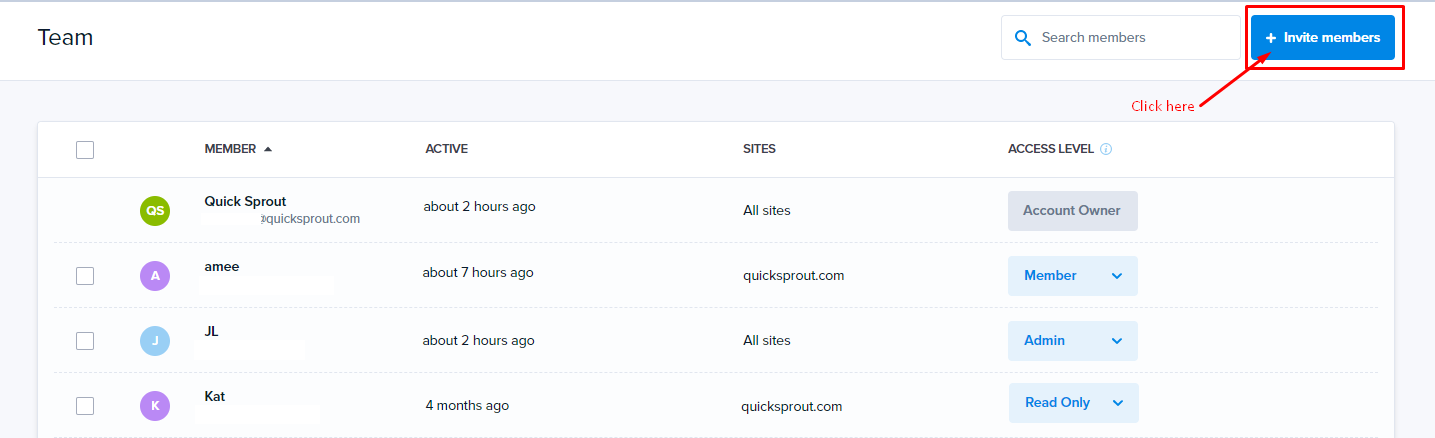Sort by the MEMBER column header
This screenshot has width=1435, height=438.
coord(230,149)
